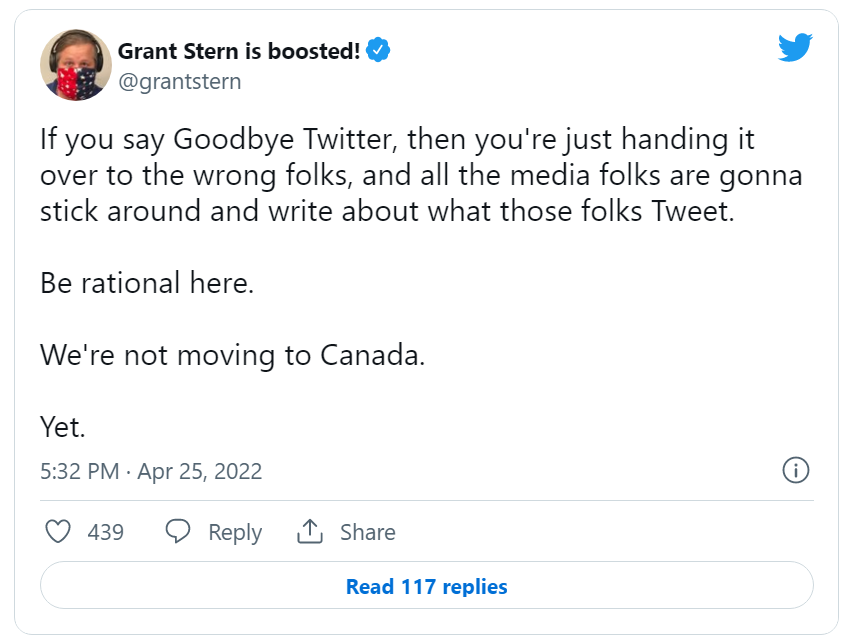Click the "Be rational here." sentence
The image size is (847, 641).
pos(147,283)
